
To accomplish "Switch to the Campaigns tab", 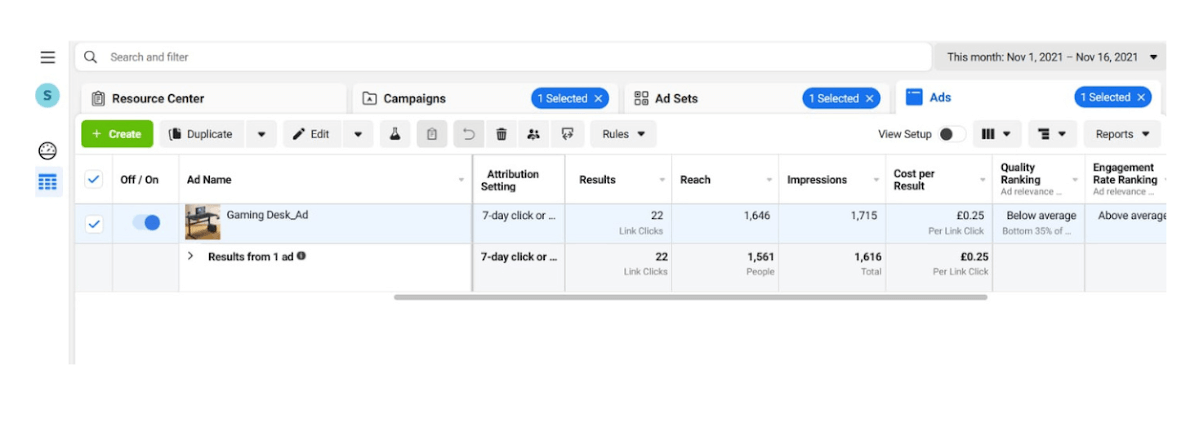I will click(x=415, y=98).
